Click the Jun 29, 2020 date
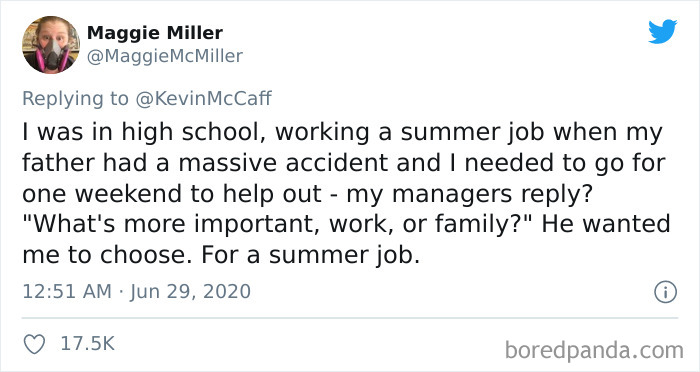 [191, 292]
